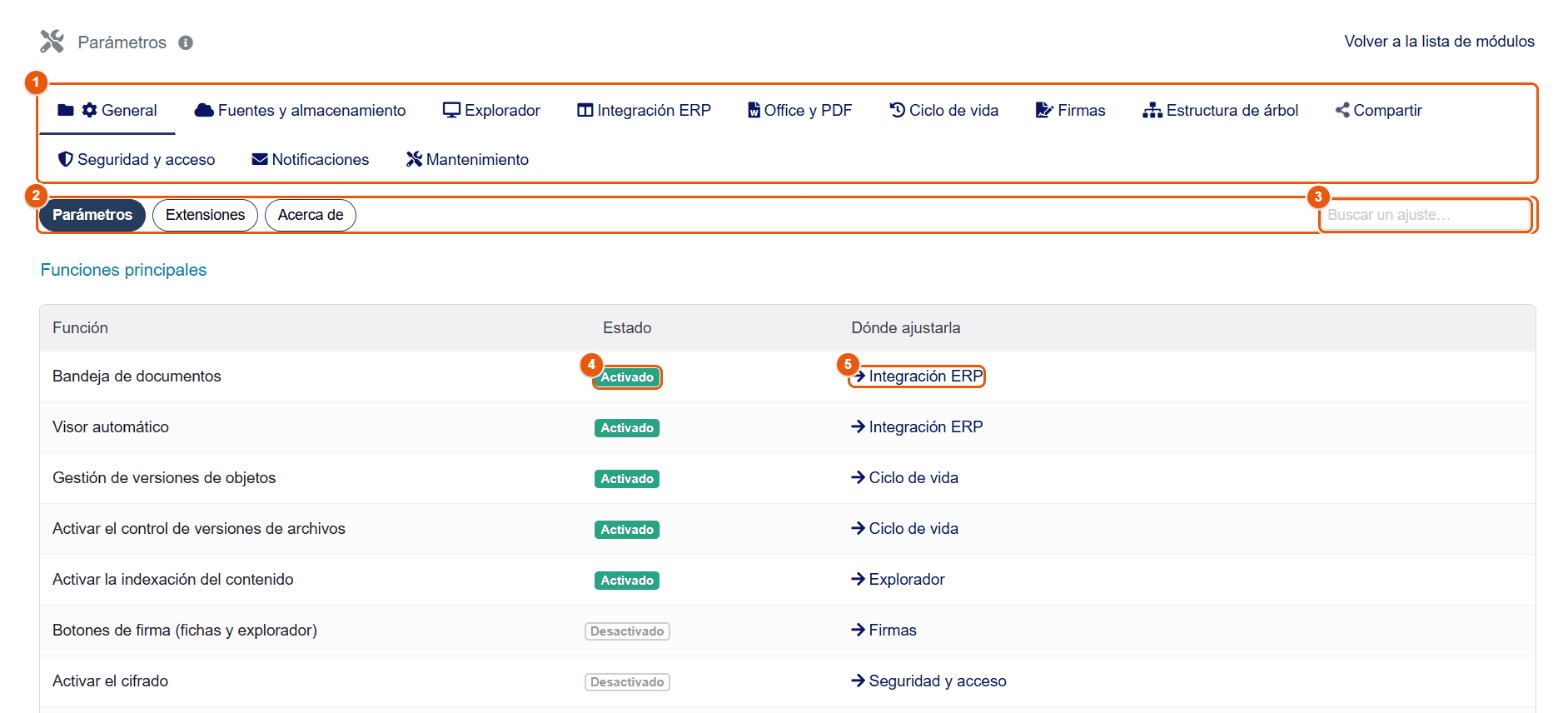Open the history clock icon for Ciclo de vida
The height and width of the screenshot is (713, 1568).
[x=897, y=110]
